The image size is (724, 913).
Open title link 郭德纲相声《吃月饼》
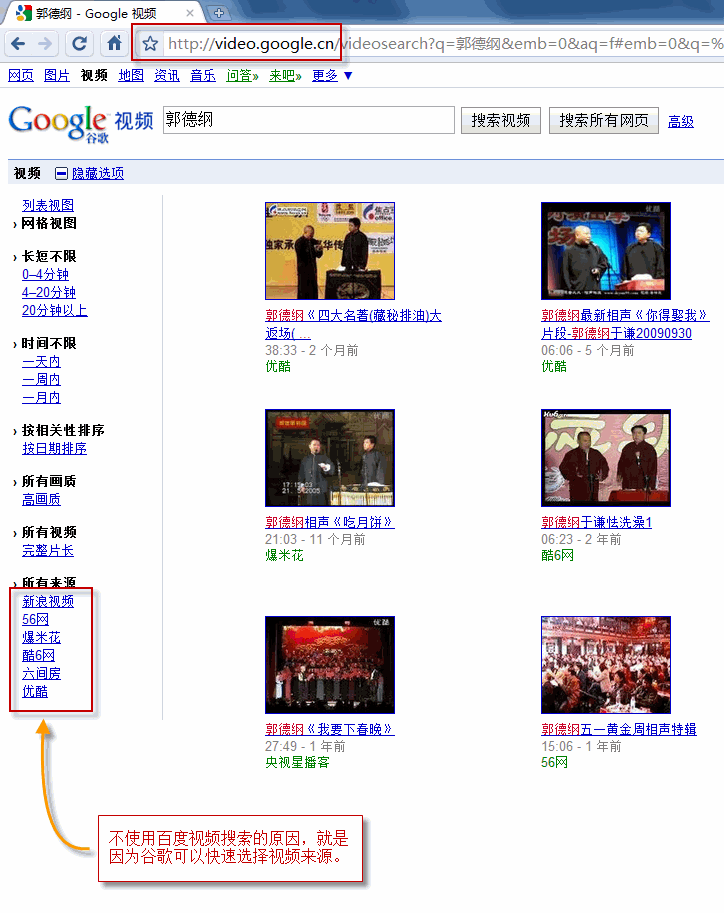tap(330, 522)
